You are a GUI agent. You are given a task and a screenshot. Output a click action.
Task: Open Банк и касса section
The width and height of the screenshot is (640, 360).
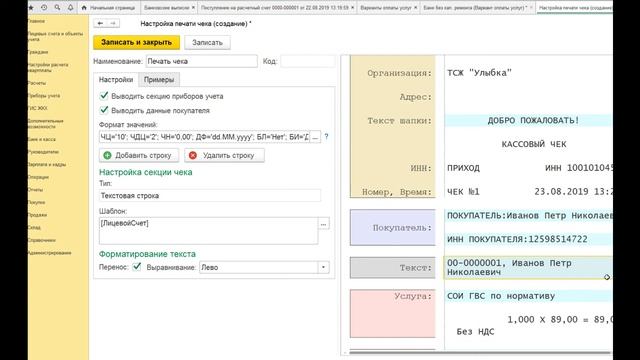click(42, 139)
